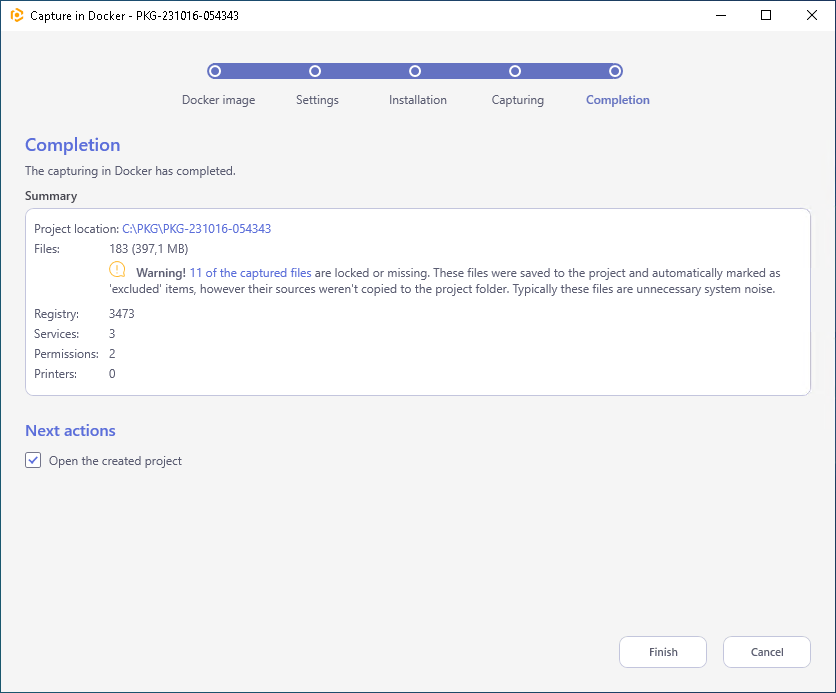Click the yellow warning icon

(117, 270)
